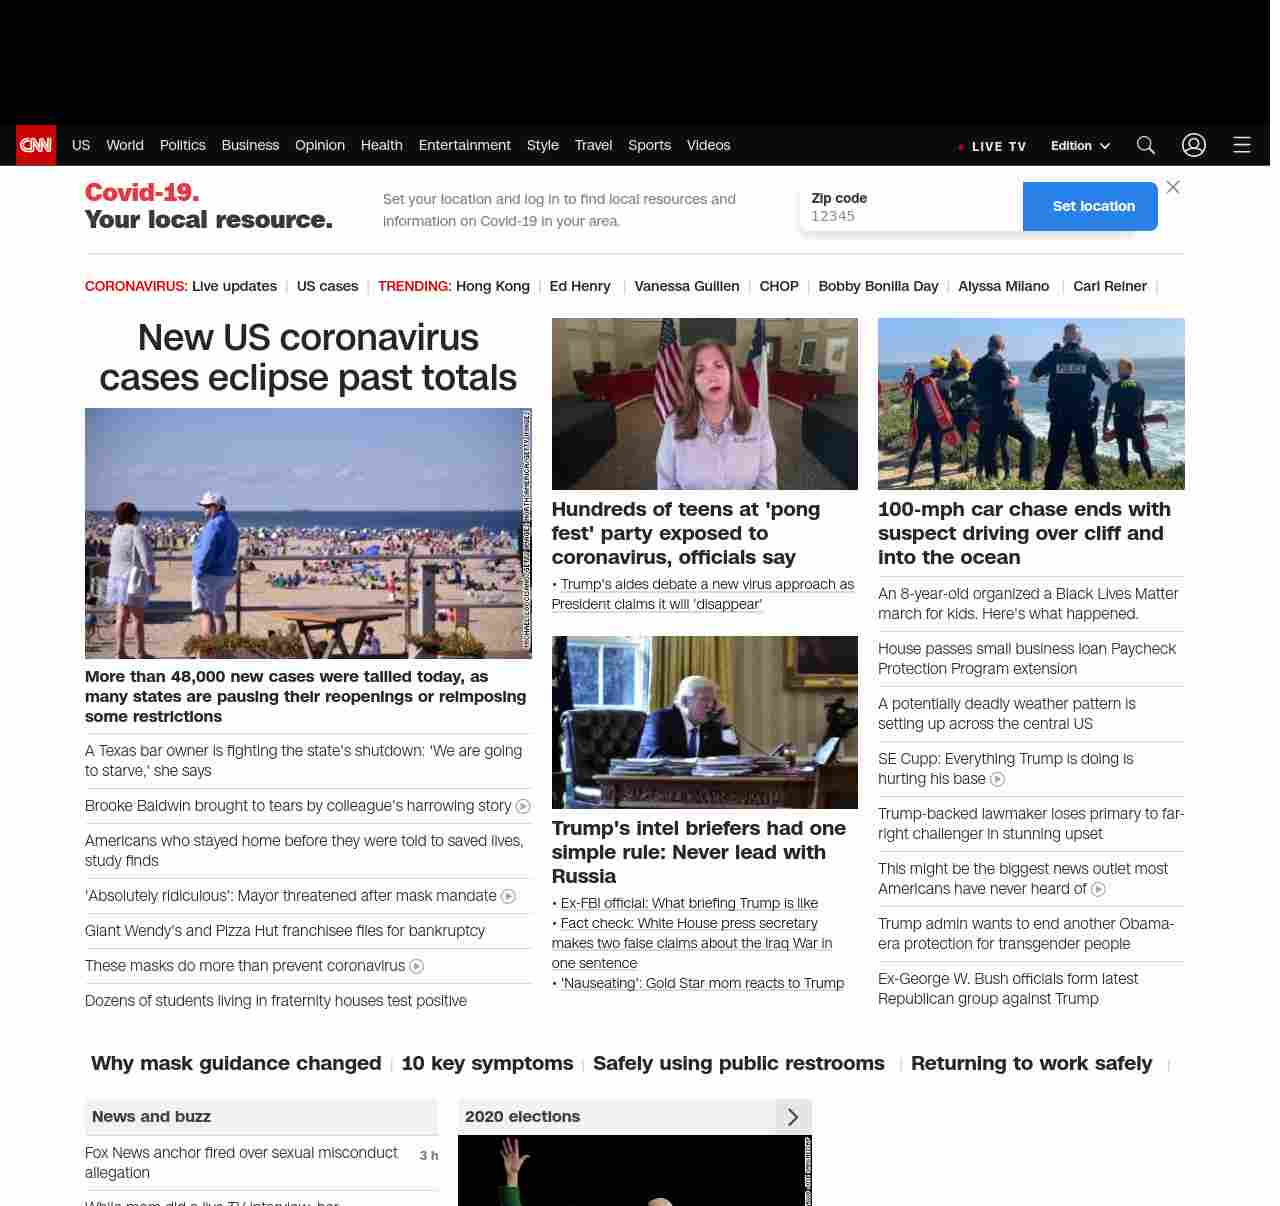The image size is (1280, 1206).
Task: Open the hamburger menu icon
Action: [x=1242, y=145]
